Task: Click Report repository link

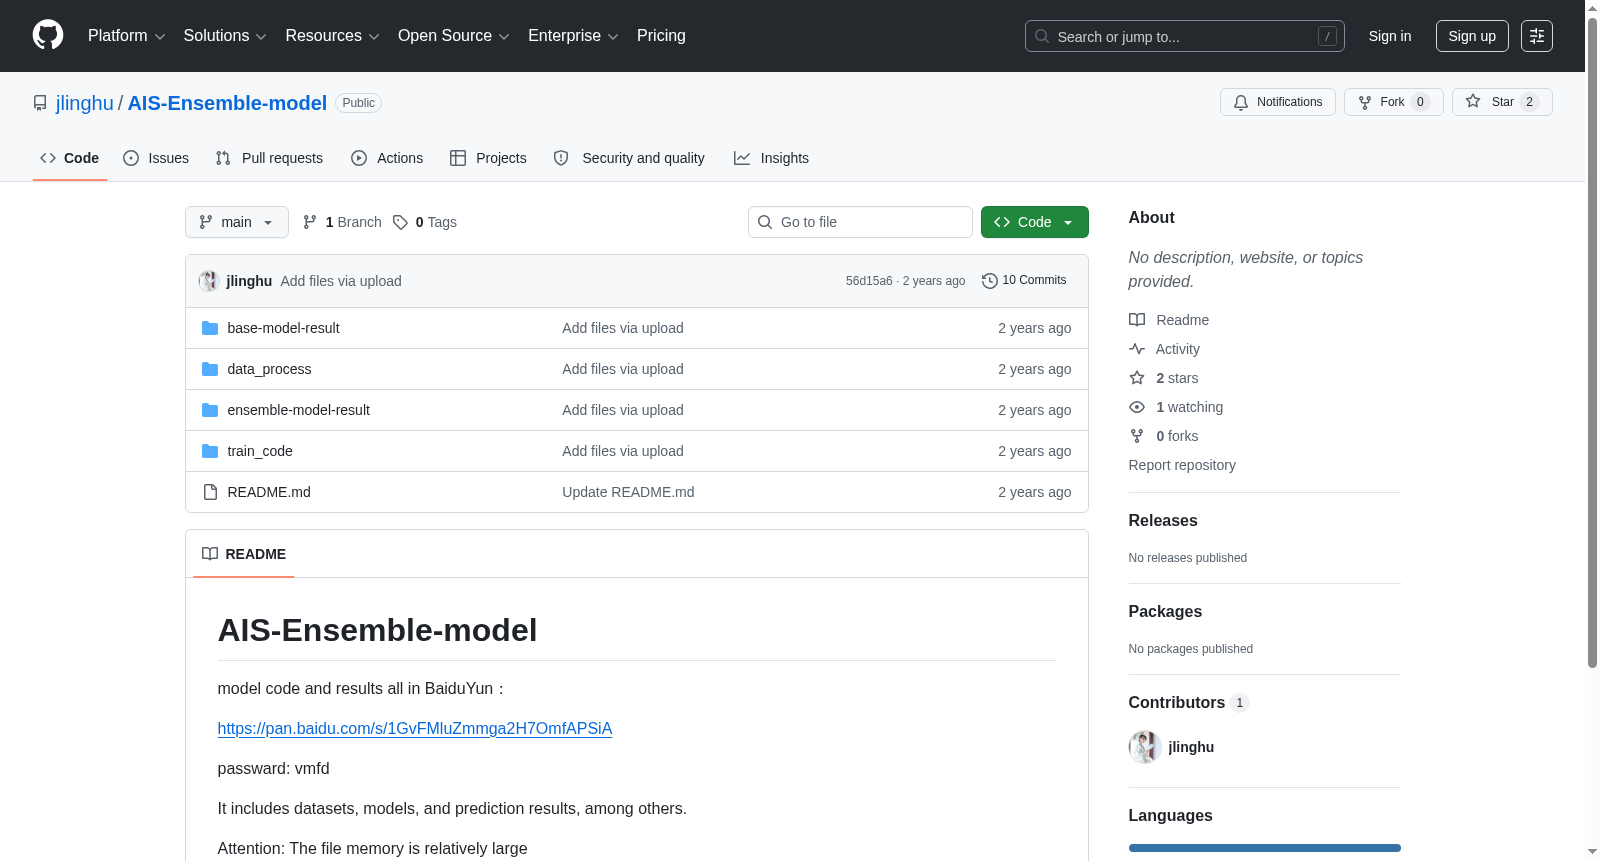Action: 1182,465
